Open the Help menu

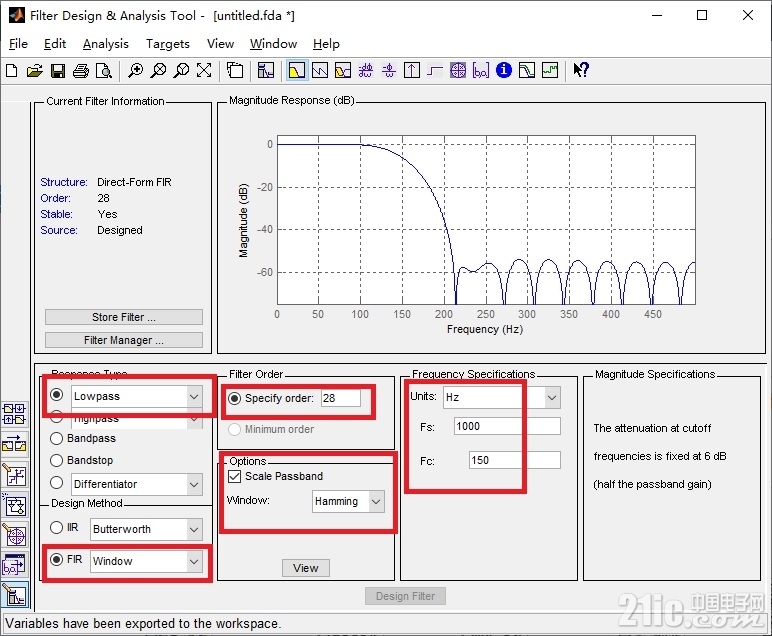[x=326, y=44]
